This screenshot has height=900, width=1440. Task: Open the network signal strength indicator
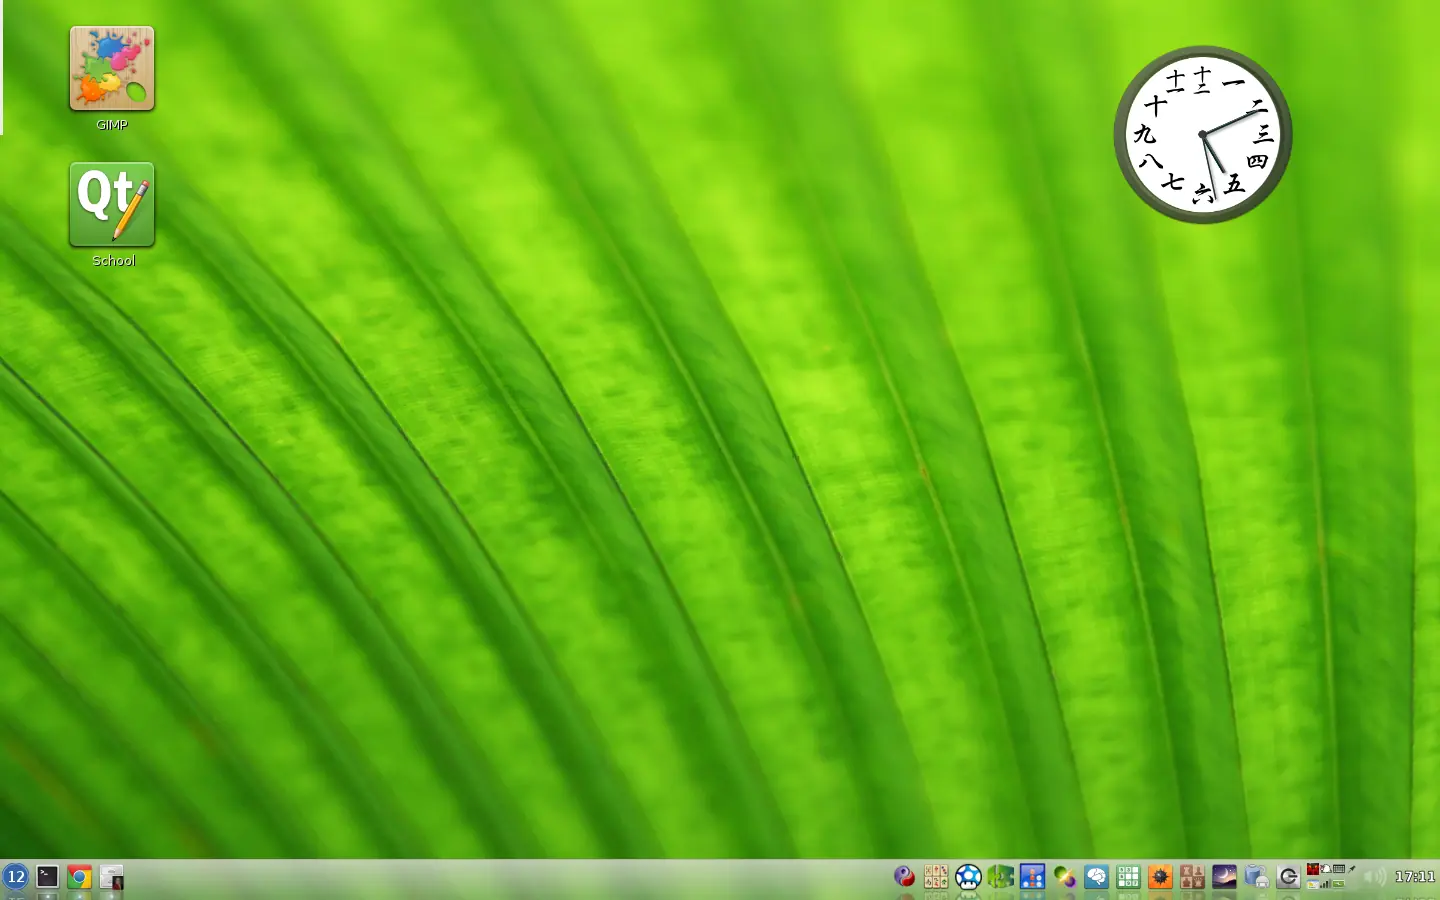coord(1325,884)
